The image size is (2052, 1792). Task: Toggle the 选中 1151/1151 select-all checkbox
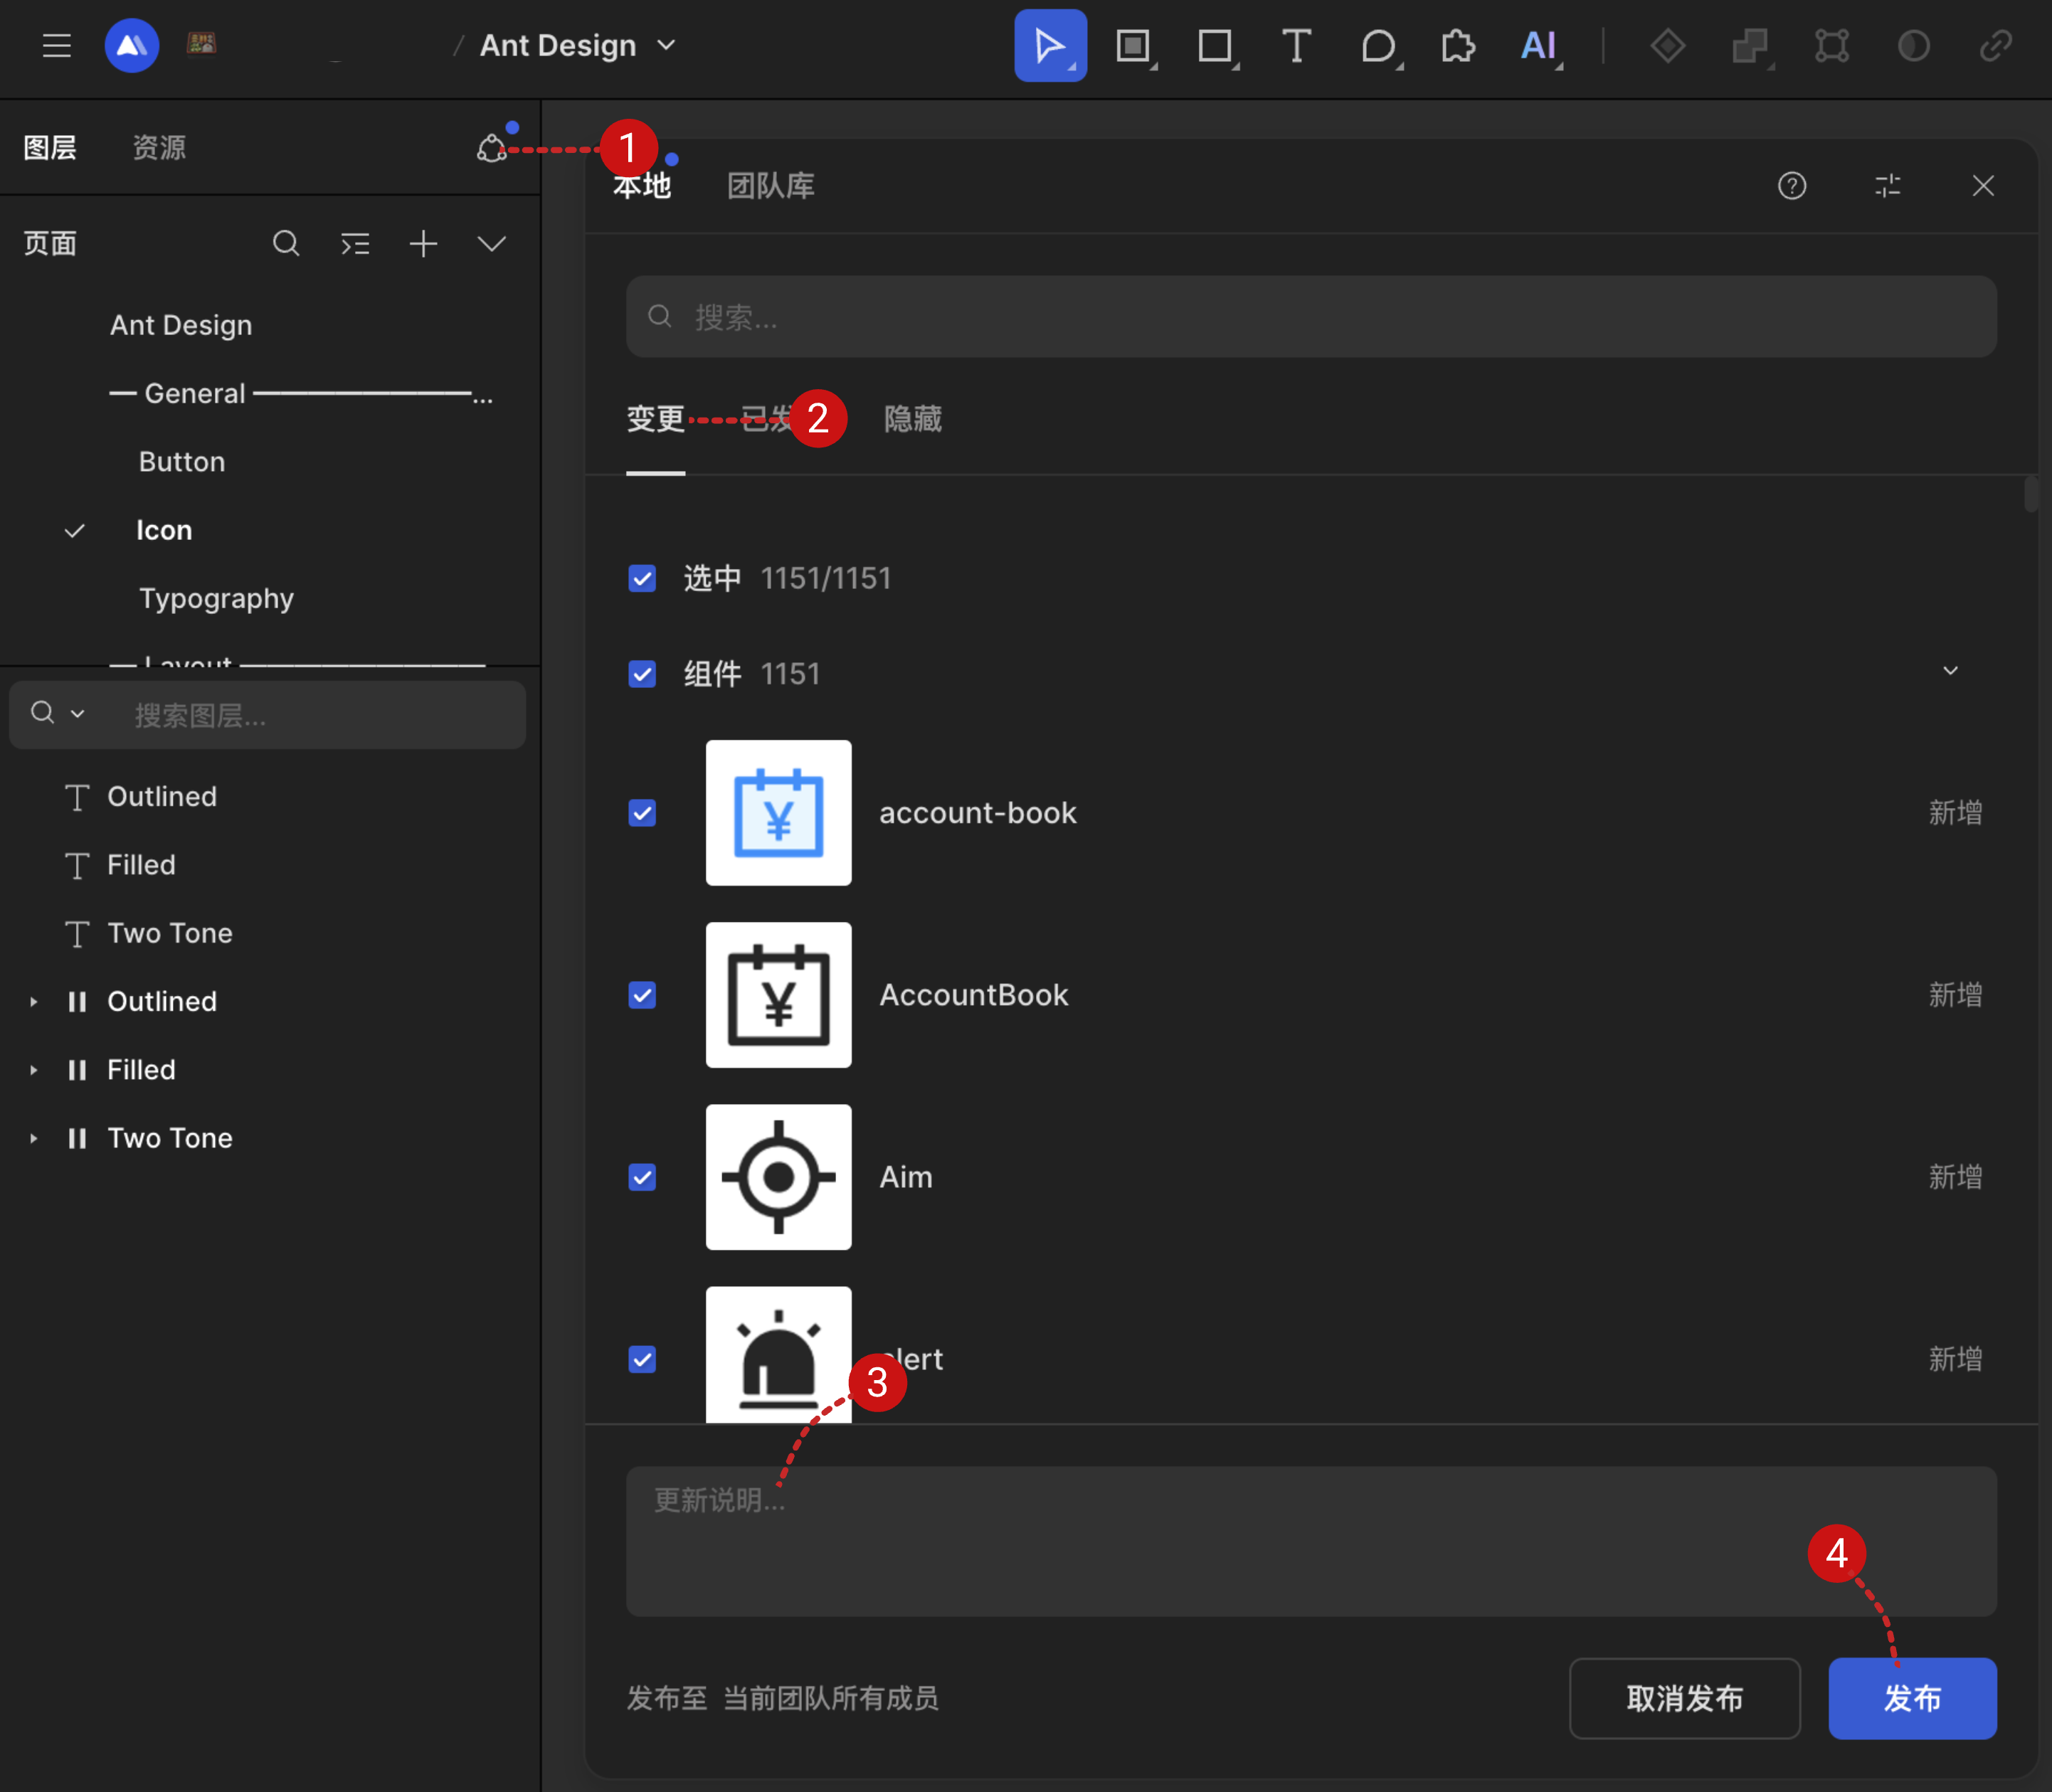click(x=642, y=579)
